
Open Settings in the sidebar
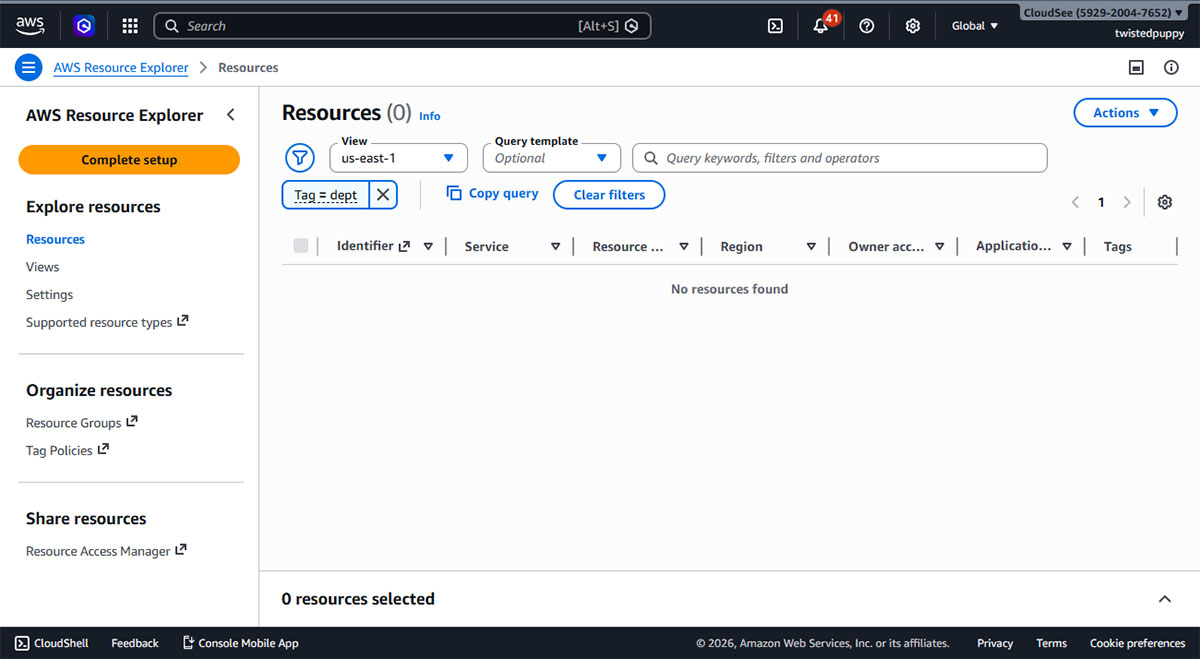click(x=49, y=295)
